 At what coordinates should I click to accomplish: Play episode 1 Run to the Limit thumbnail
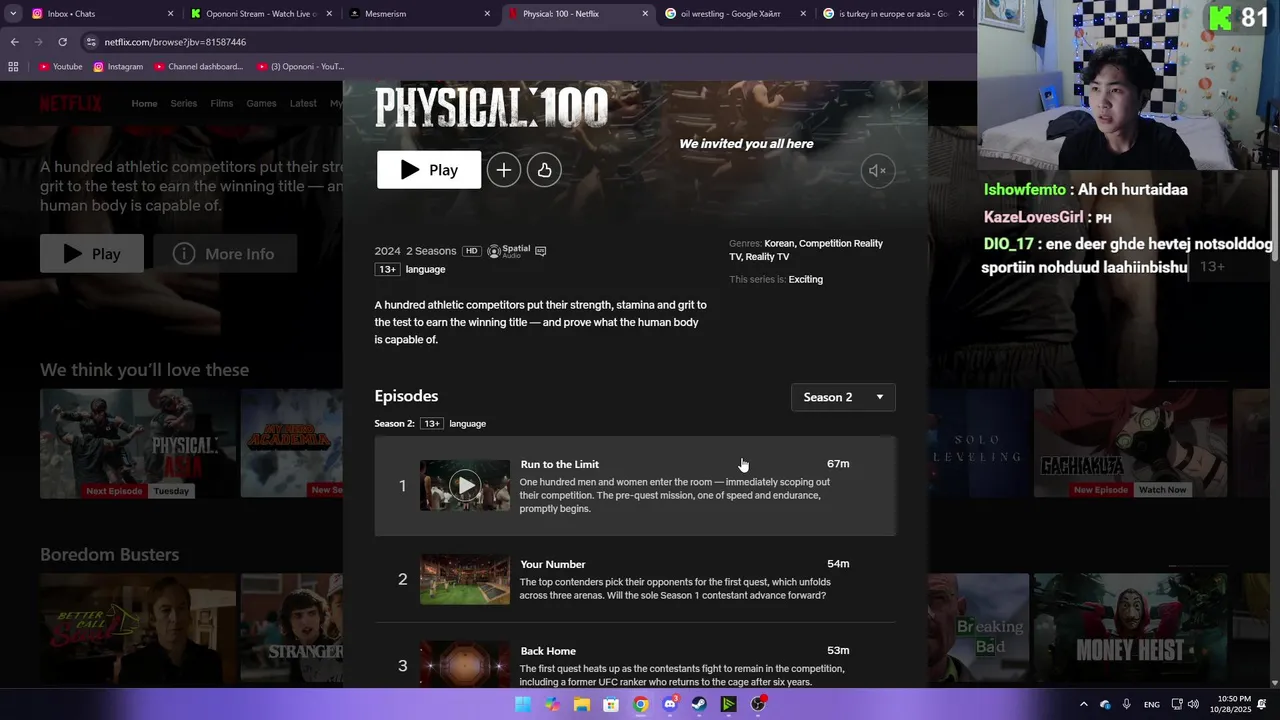(465, 486)
